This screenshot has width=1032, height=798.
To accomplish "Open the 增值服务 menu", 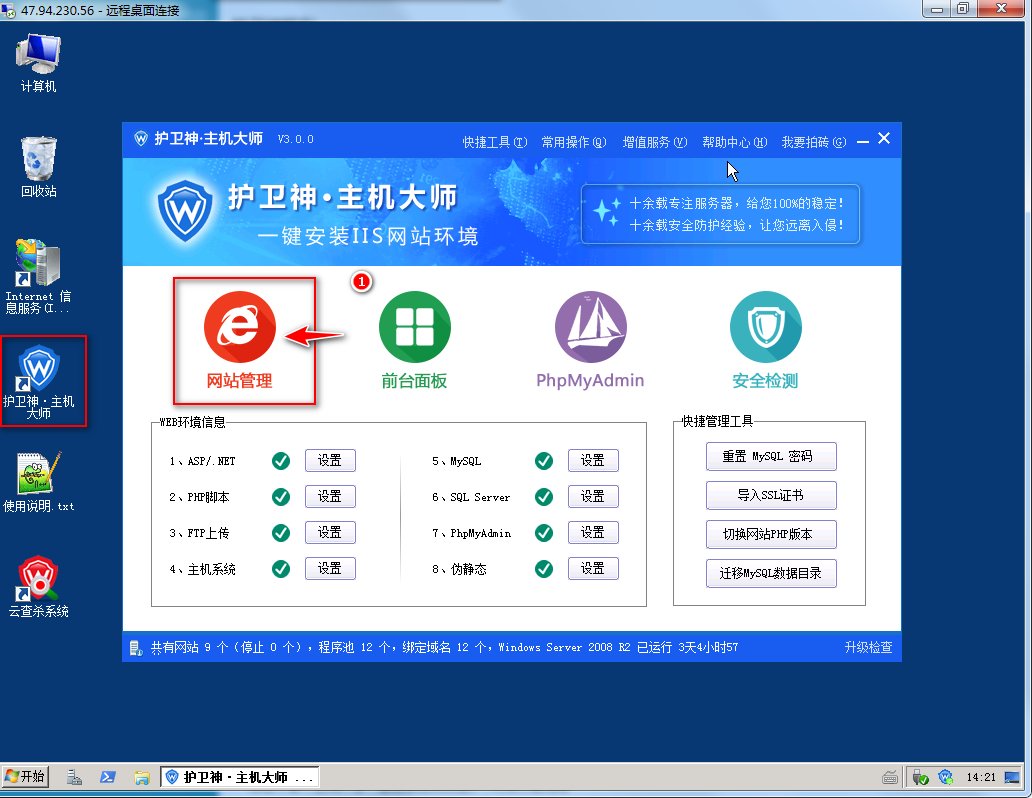I will pyautogui.click(x=654, y=142).
